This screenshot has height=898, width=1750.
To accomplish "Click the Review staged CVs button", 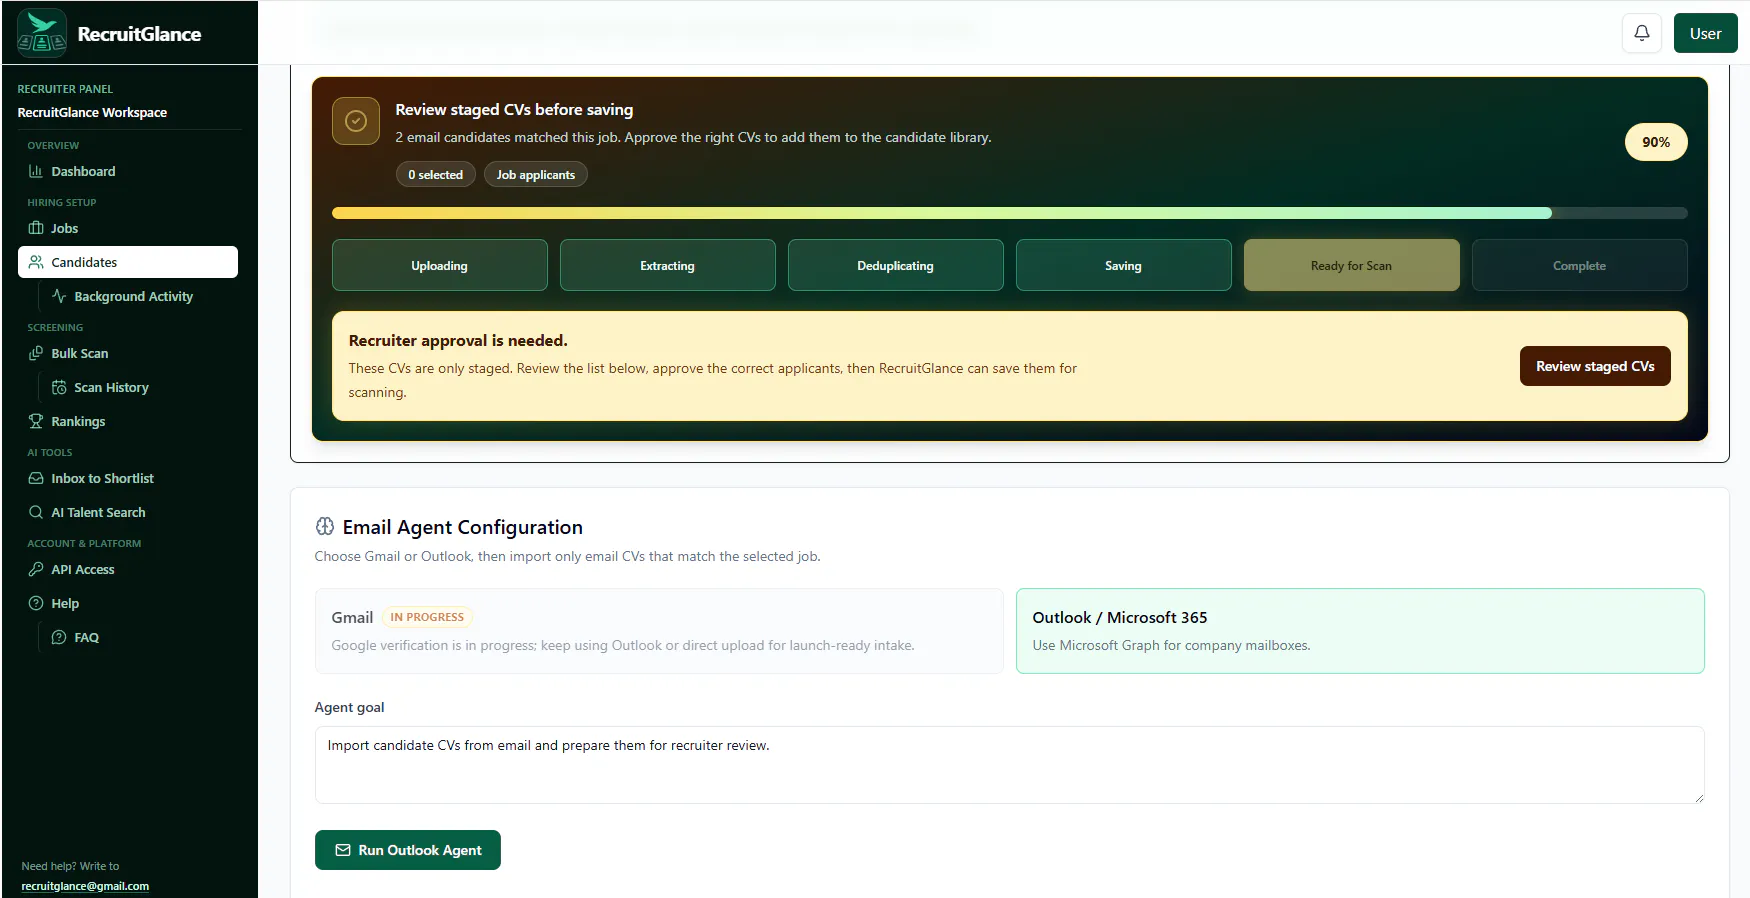I will 1595,366.
